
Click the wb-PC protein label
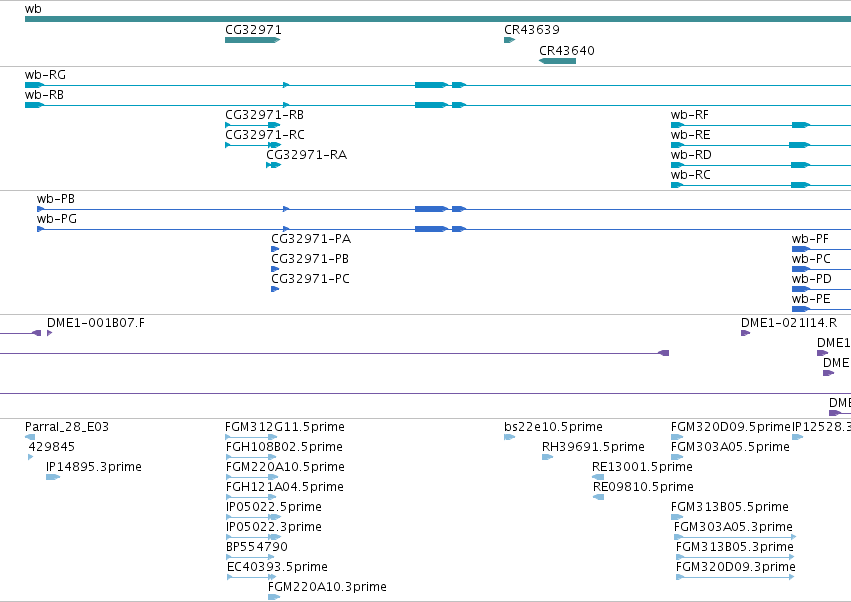811,259
